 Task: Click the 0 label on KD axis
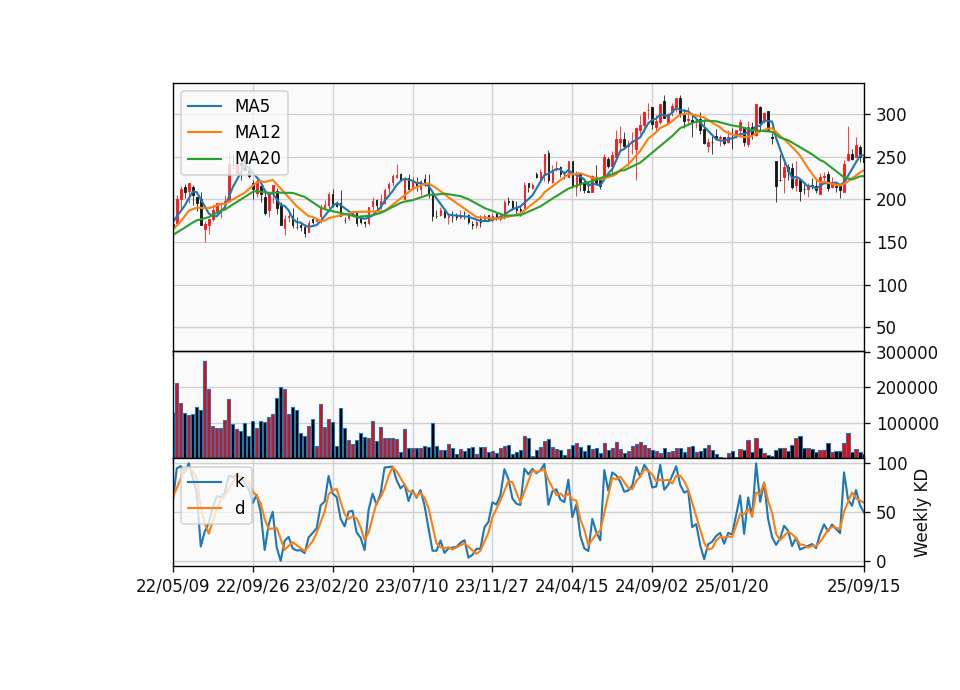pyautogui.click(x=881, y=561)
